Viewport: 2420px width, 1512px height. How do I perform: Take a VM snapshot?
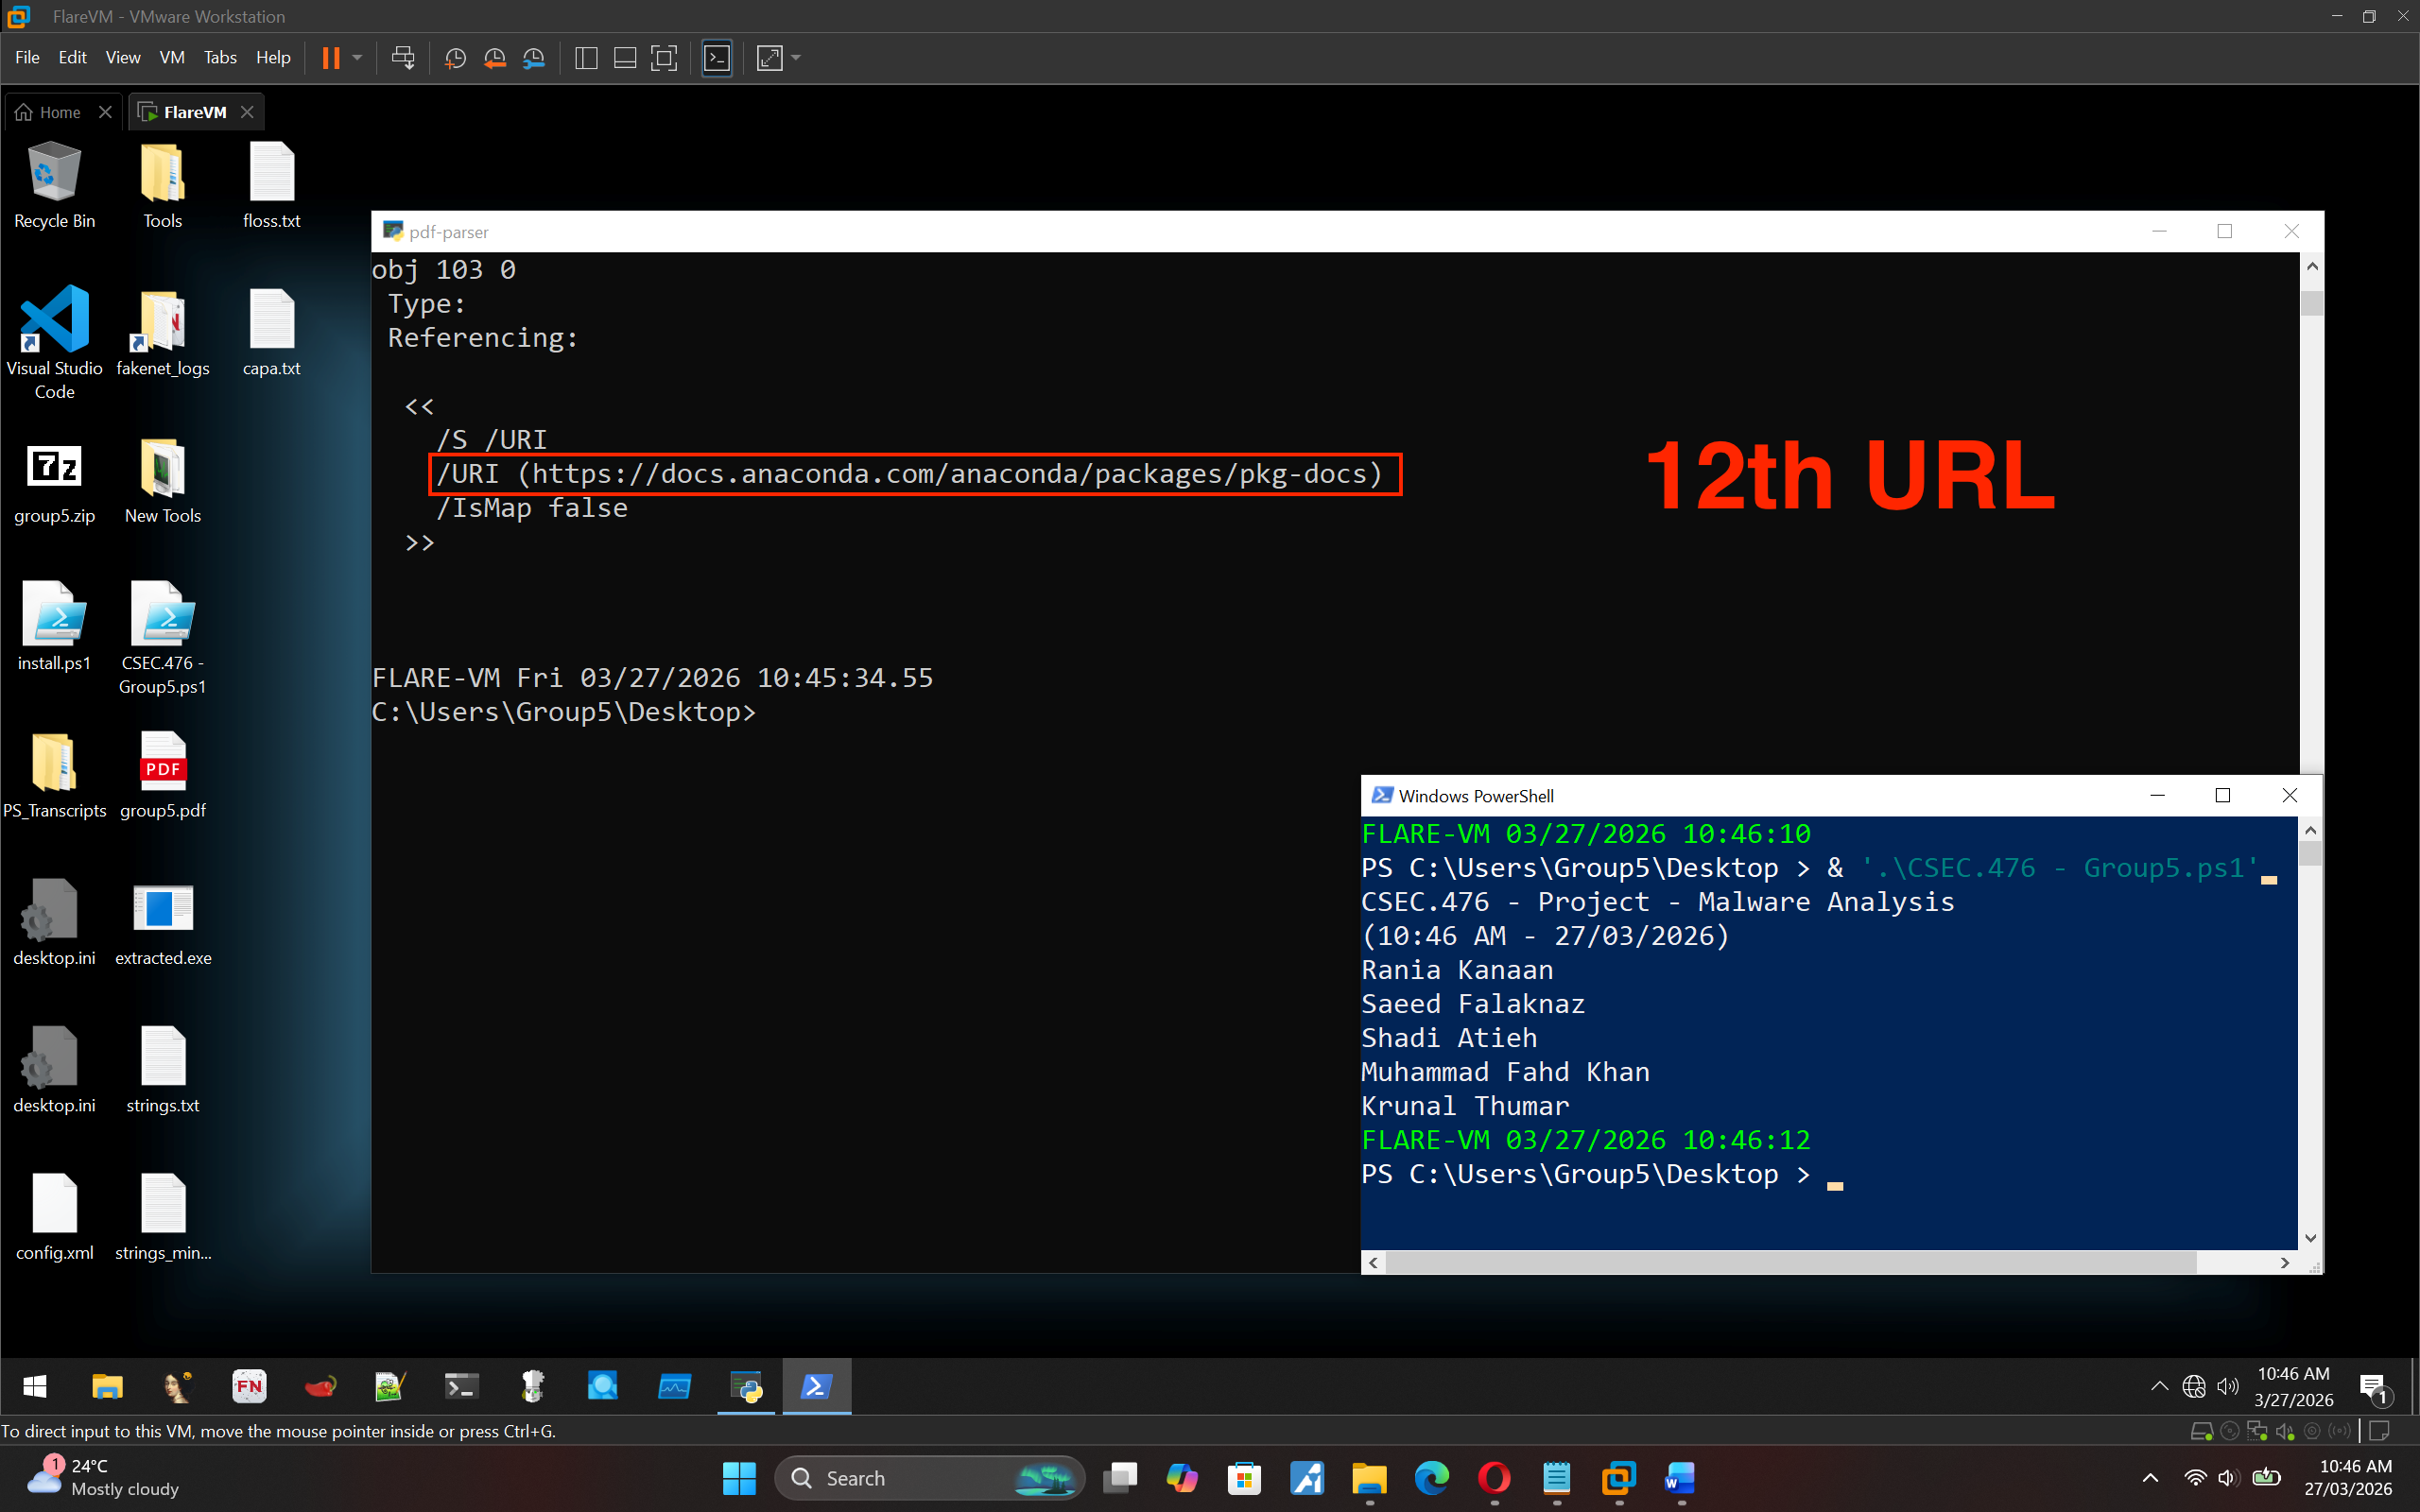(x=455, y=58)
